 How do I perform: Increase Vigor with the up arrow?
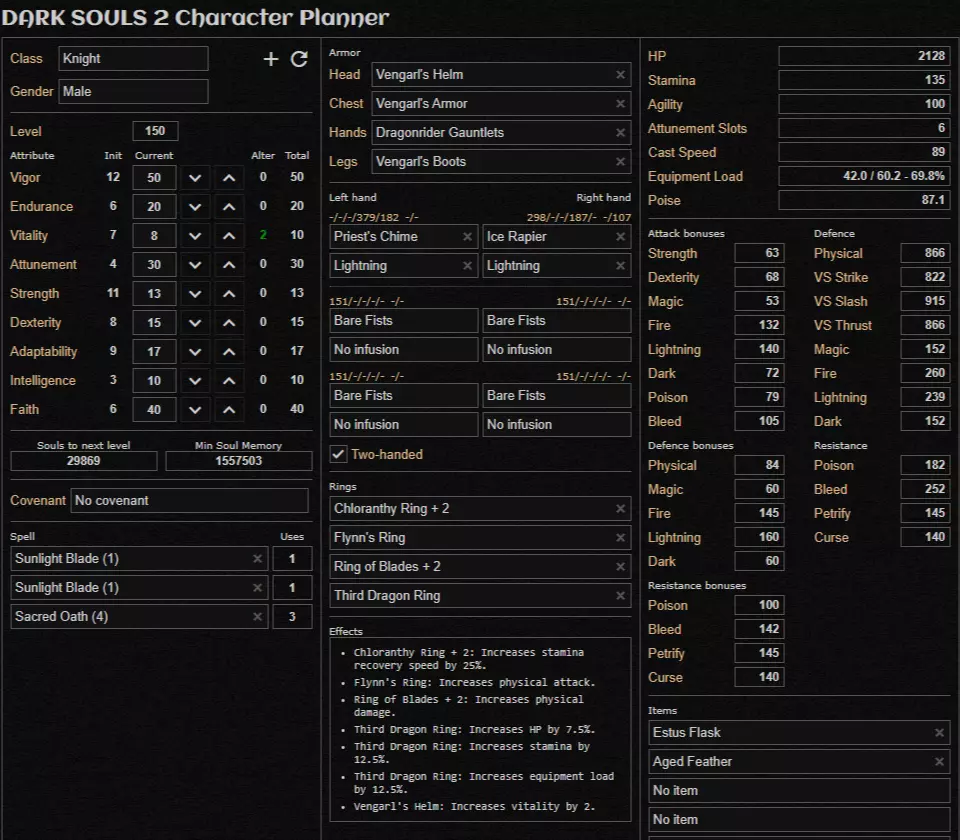[x=229, y=178]
